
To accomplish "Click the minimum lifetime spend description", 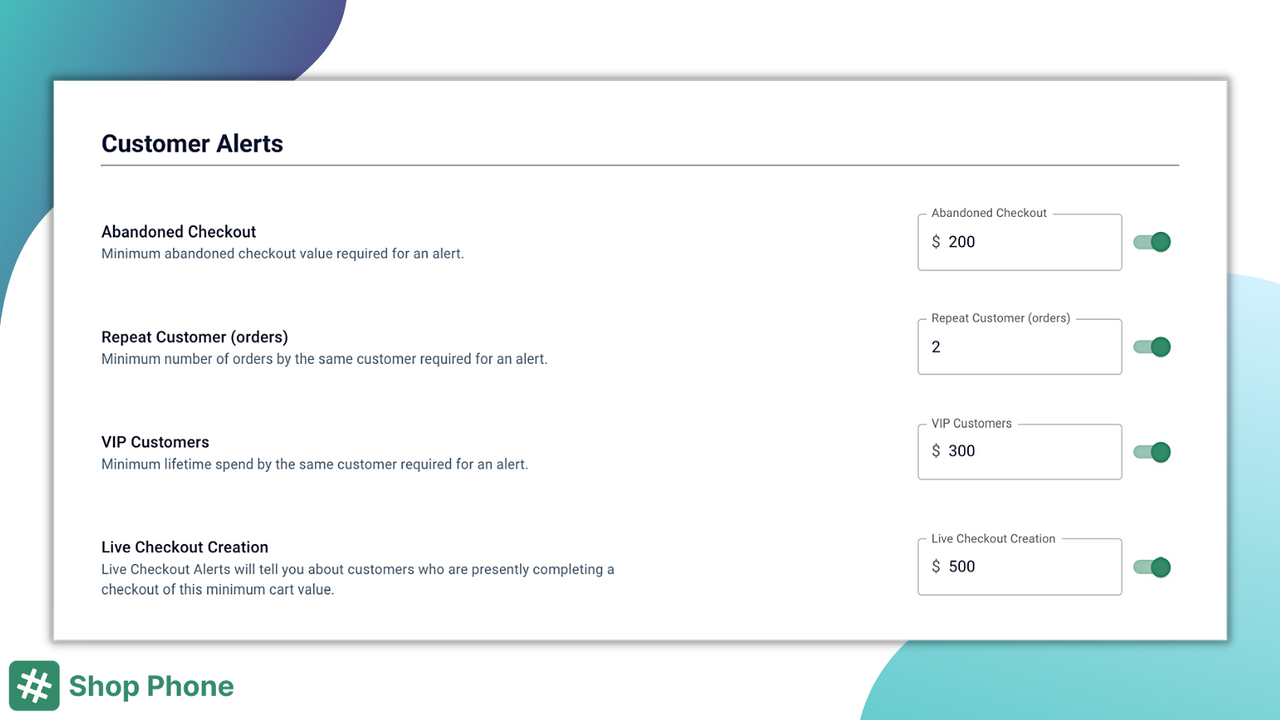I will click(x=315, y=464).
